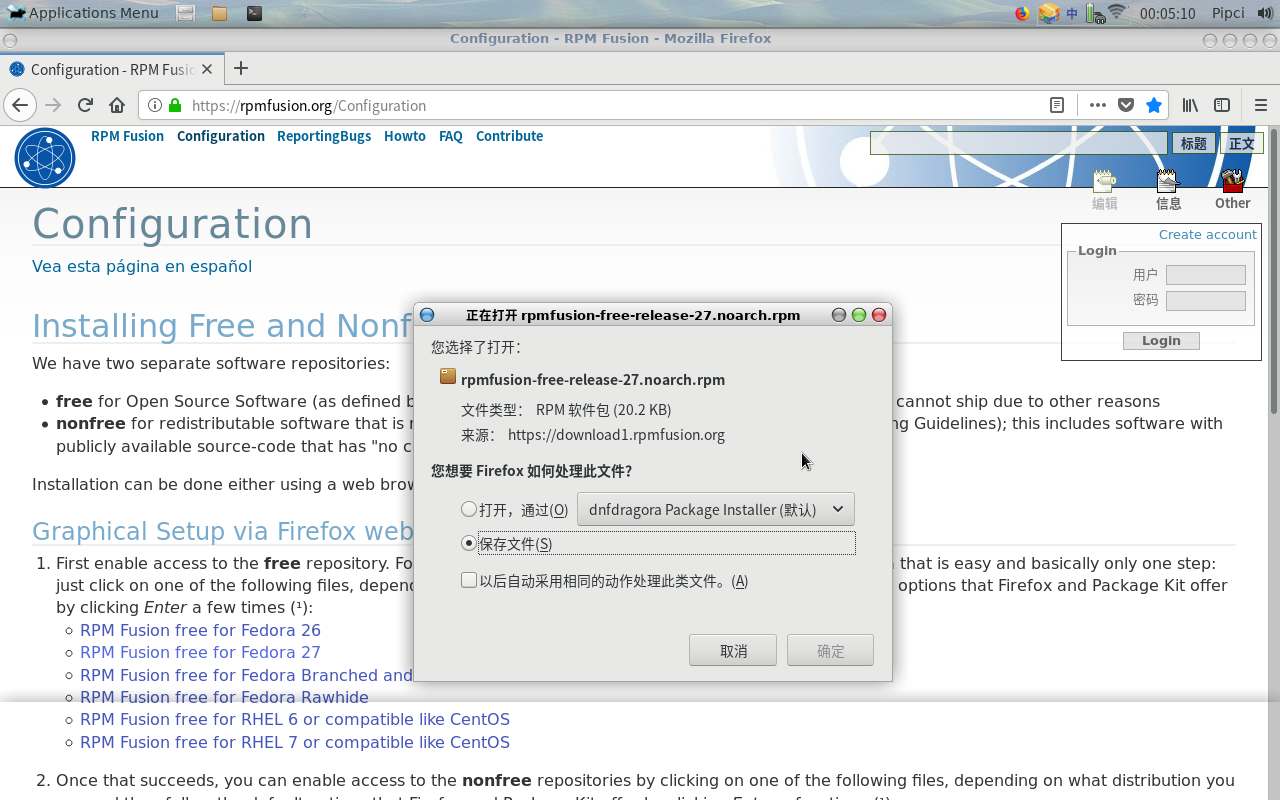Open the Wi-Fi network indicator
This screenshot has width=1280, height=800.
(x=1117, y=13)
